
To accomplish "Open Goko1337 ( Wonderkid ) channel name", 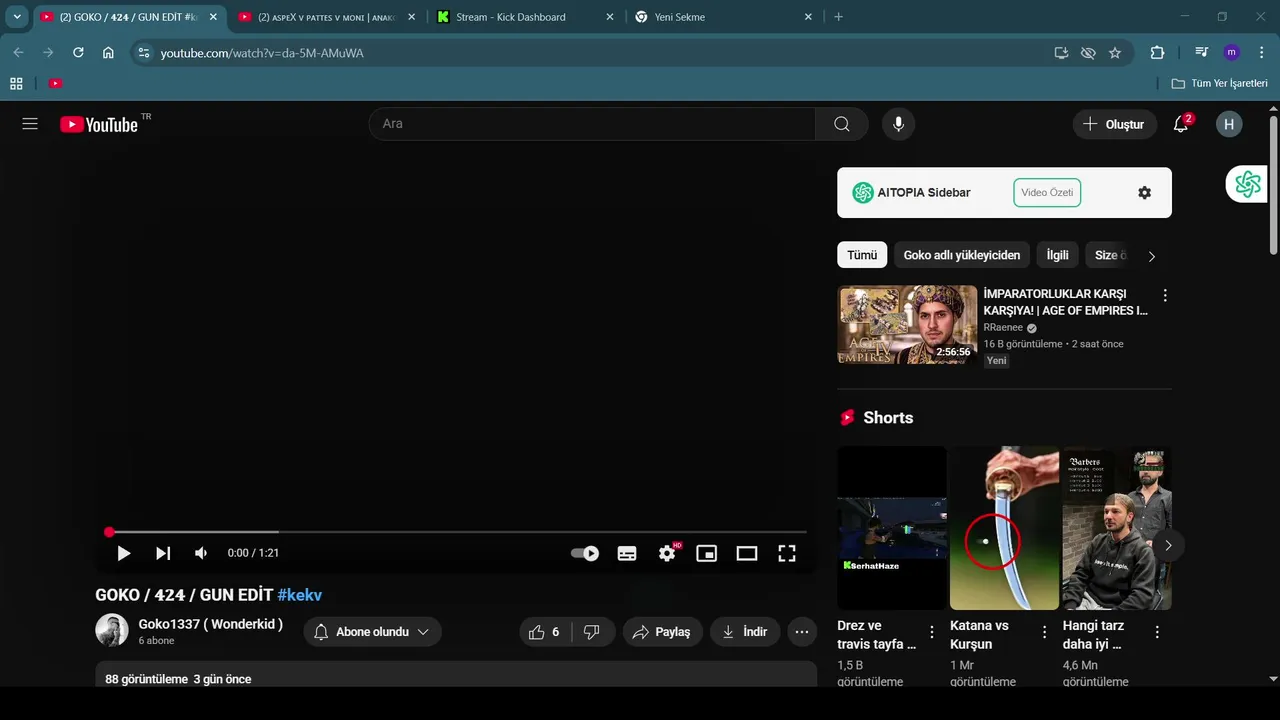I will (210, 624).
